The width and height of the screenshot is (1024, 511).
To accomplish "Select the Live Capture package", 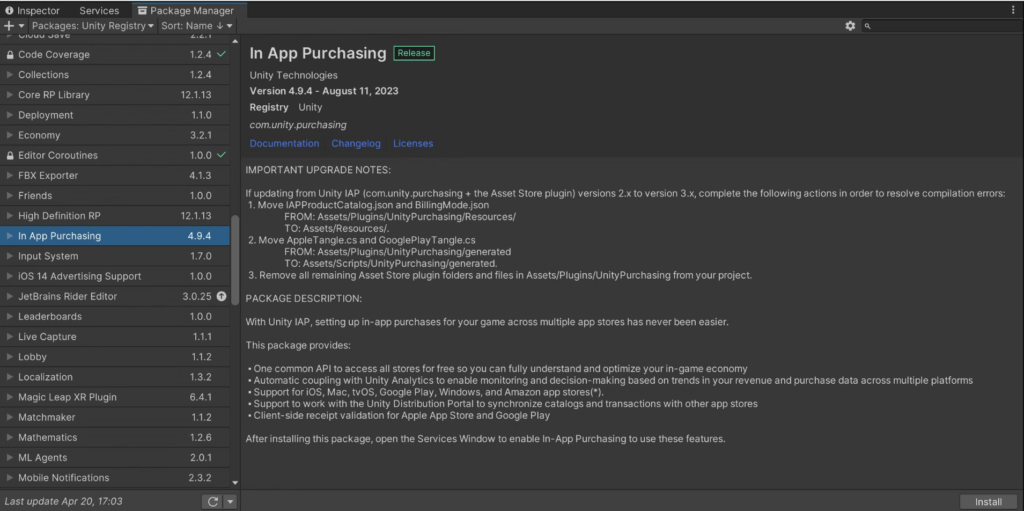I will point(115,337).
